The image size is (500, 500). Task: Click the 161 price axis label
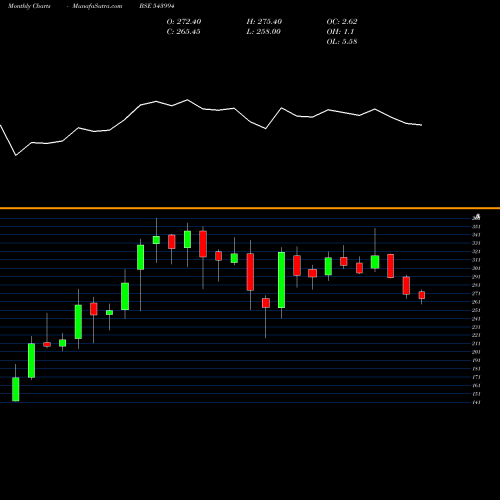pyautogui.click(x=476, y=385)
